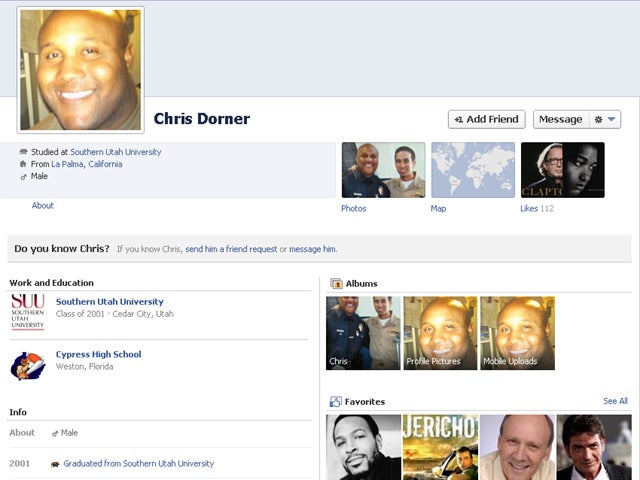Open the Cypress High School link
Image resolution: width=640 pixels, height=480 pixels.
(98, 354)
